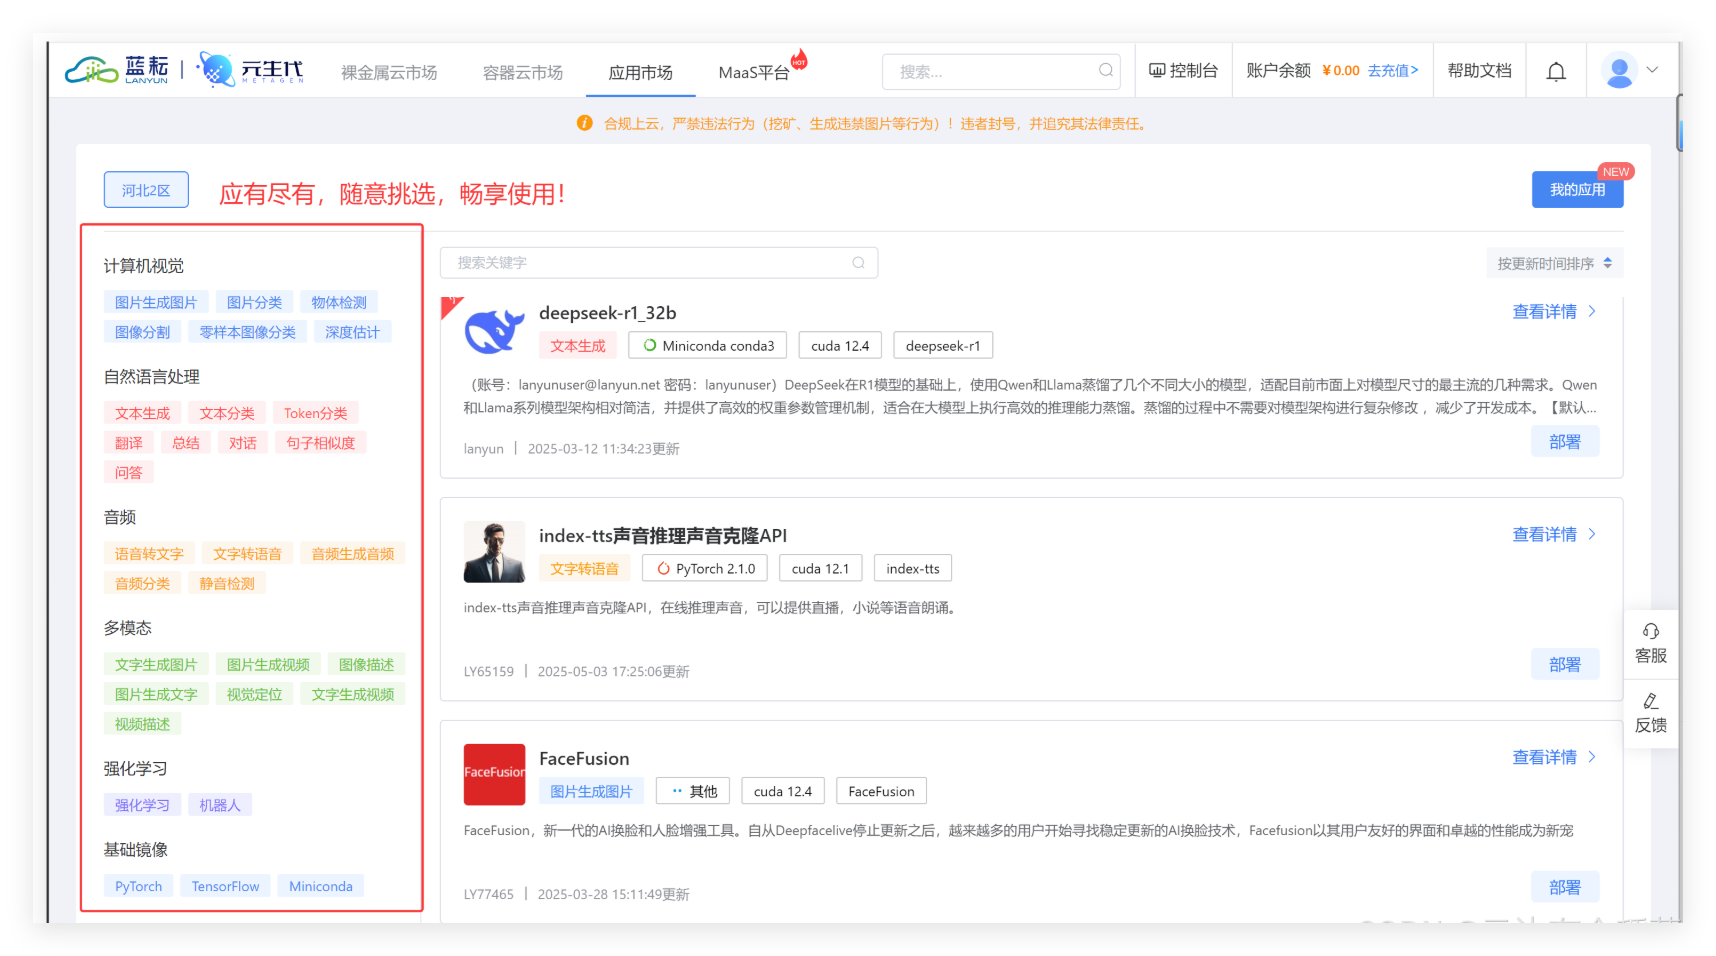
Task: Deploy the index-tts app
Action: 1565,664
